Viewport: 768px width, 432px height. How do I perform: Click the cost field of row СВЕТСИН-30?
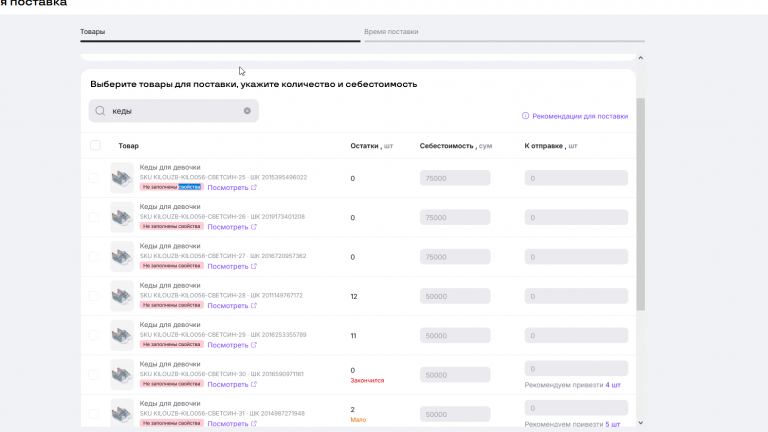pyautogui.click(x=455, y=375)
